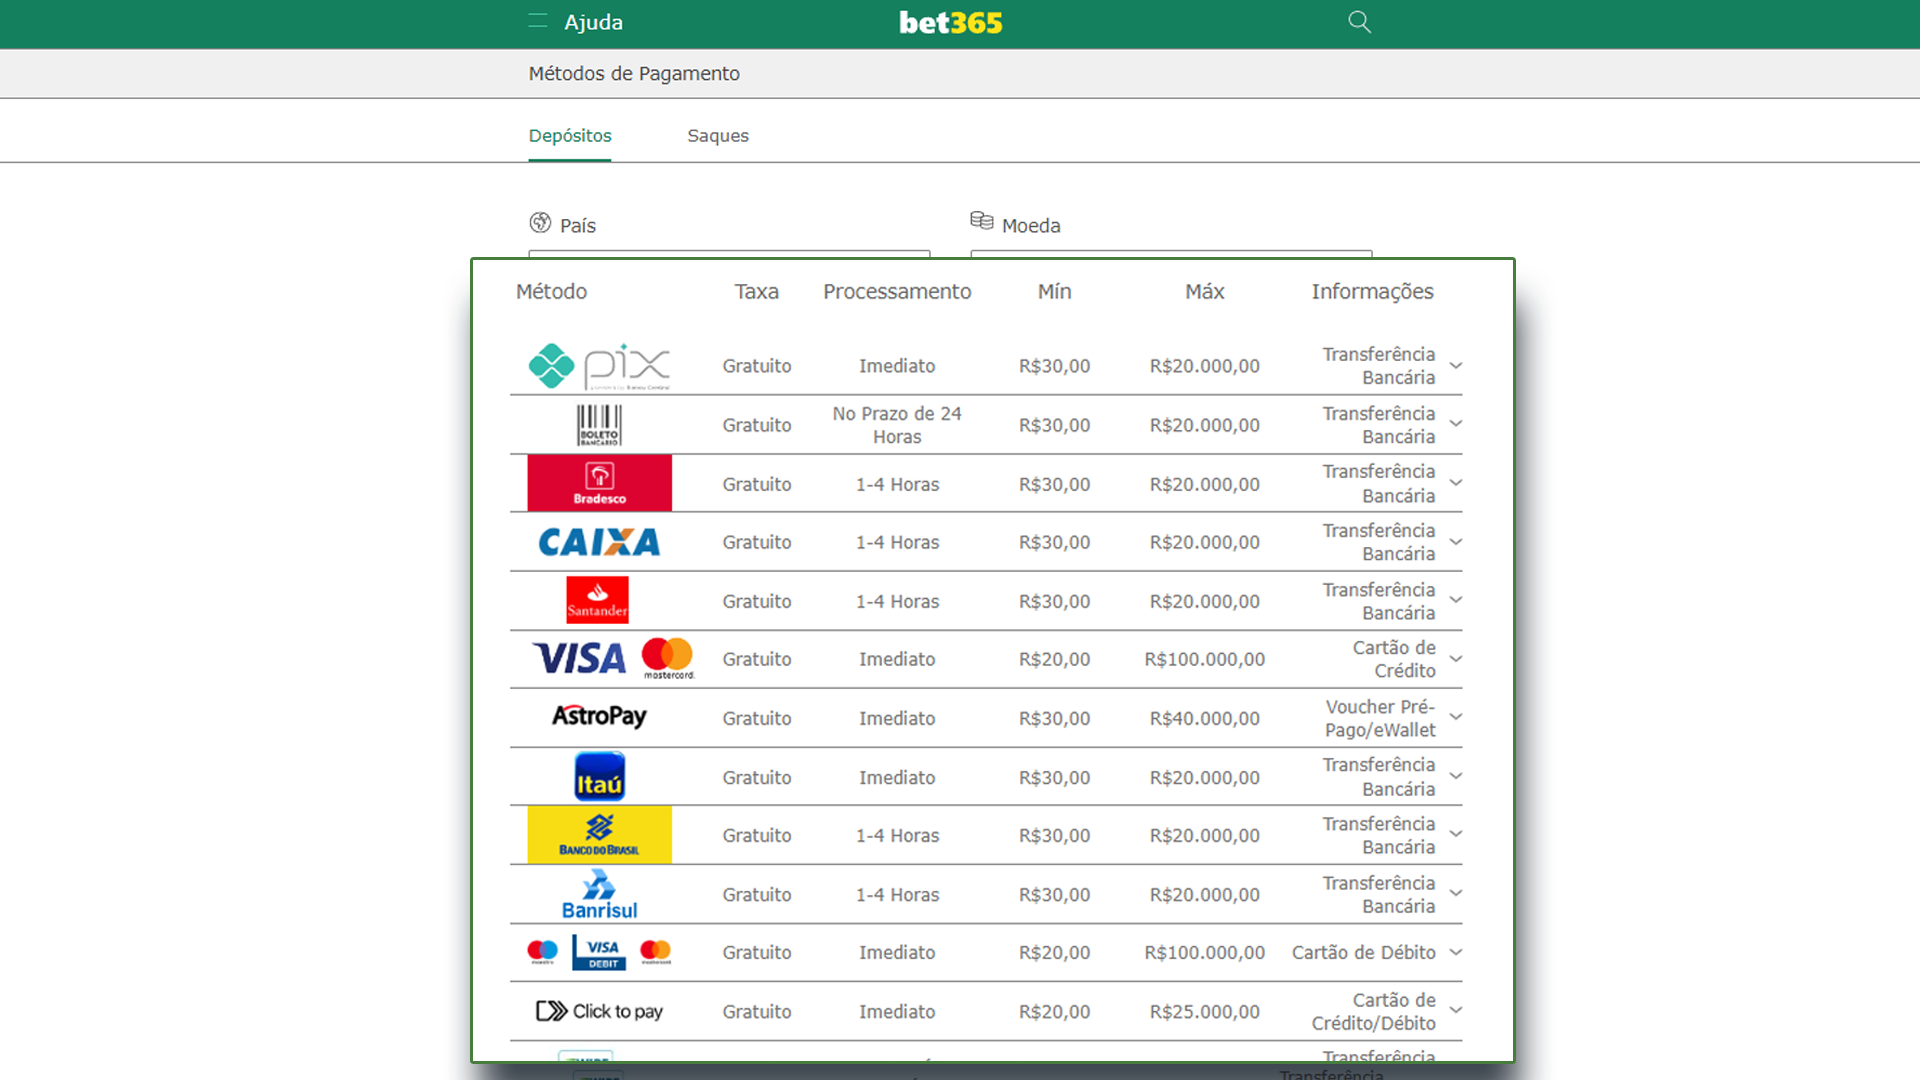Expand the AstroPay row details chevron
This screenshot has height=1080, width=1920.
1456,717
